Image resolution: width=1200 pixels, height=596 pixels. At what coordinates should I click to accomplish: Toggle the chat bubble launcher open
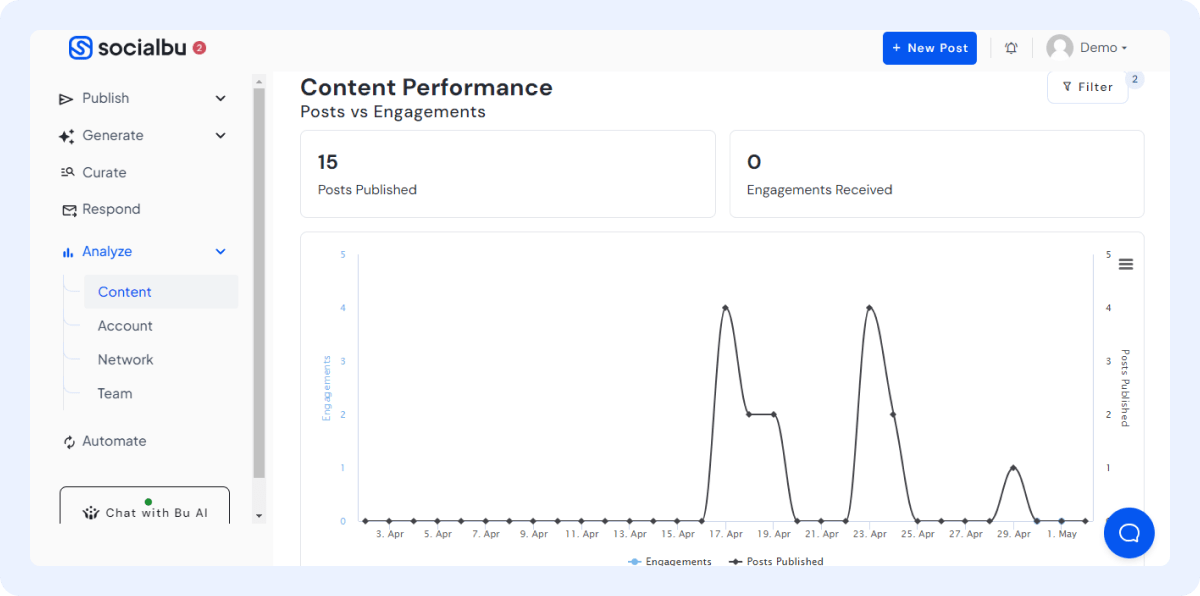tap(1129, 533)
